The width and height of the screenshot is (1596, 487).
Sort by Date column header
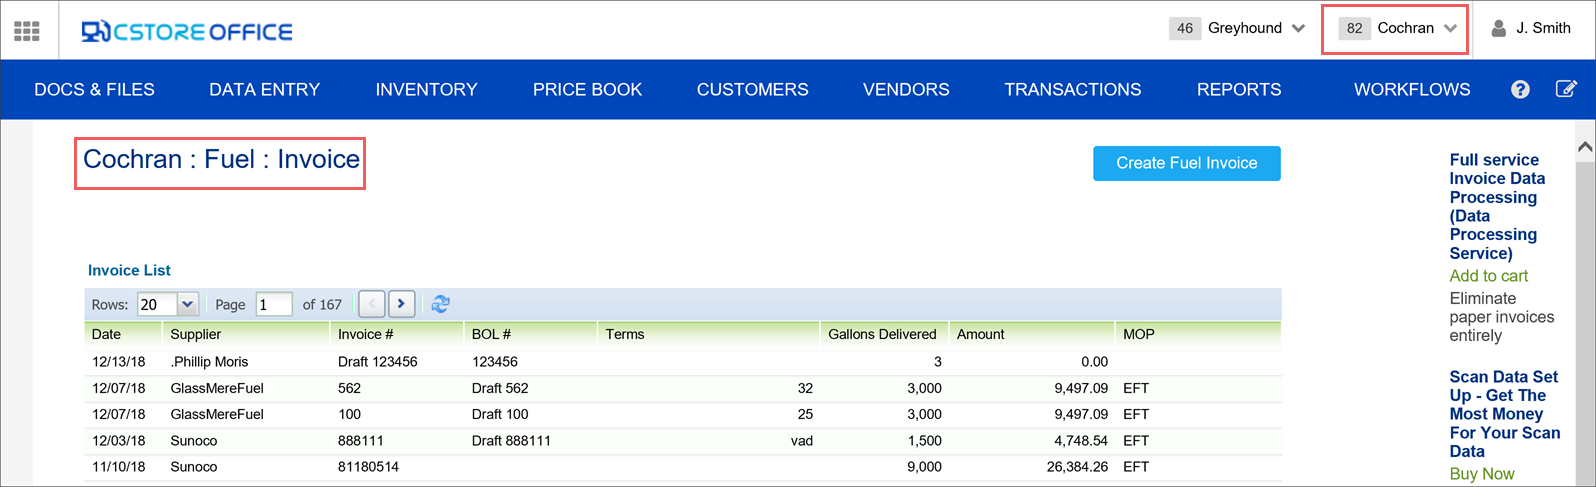106,334
